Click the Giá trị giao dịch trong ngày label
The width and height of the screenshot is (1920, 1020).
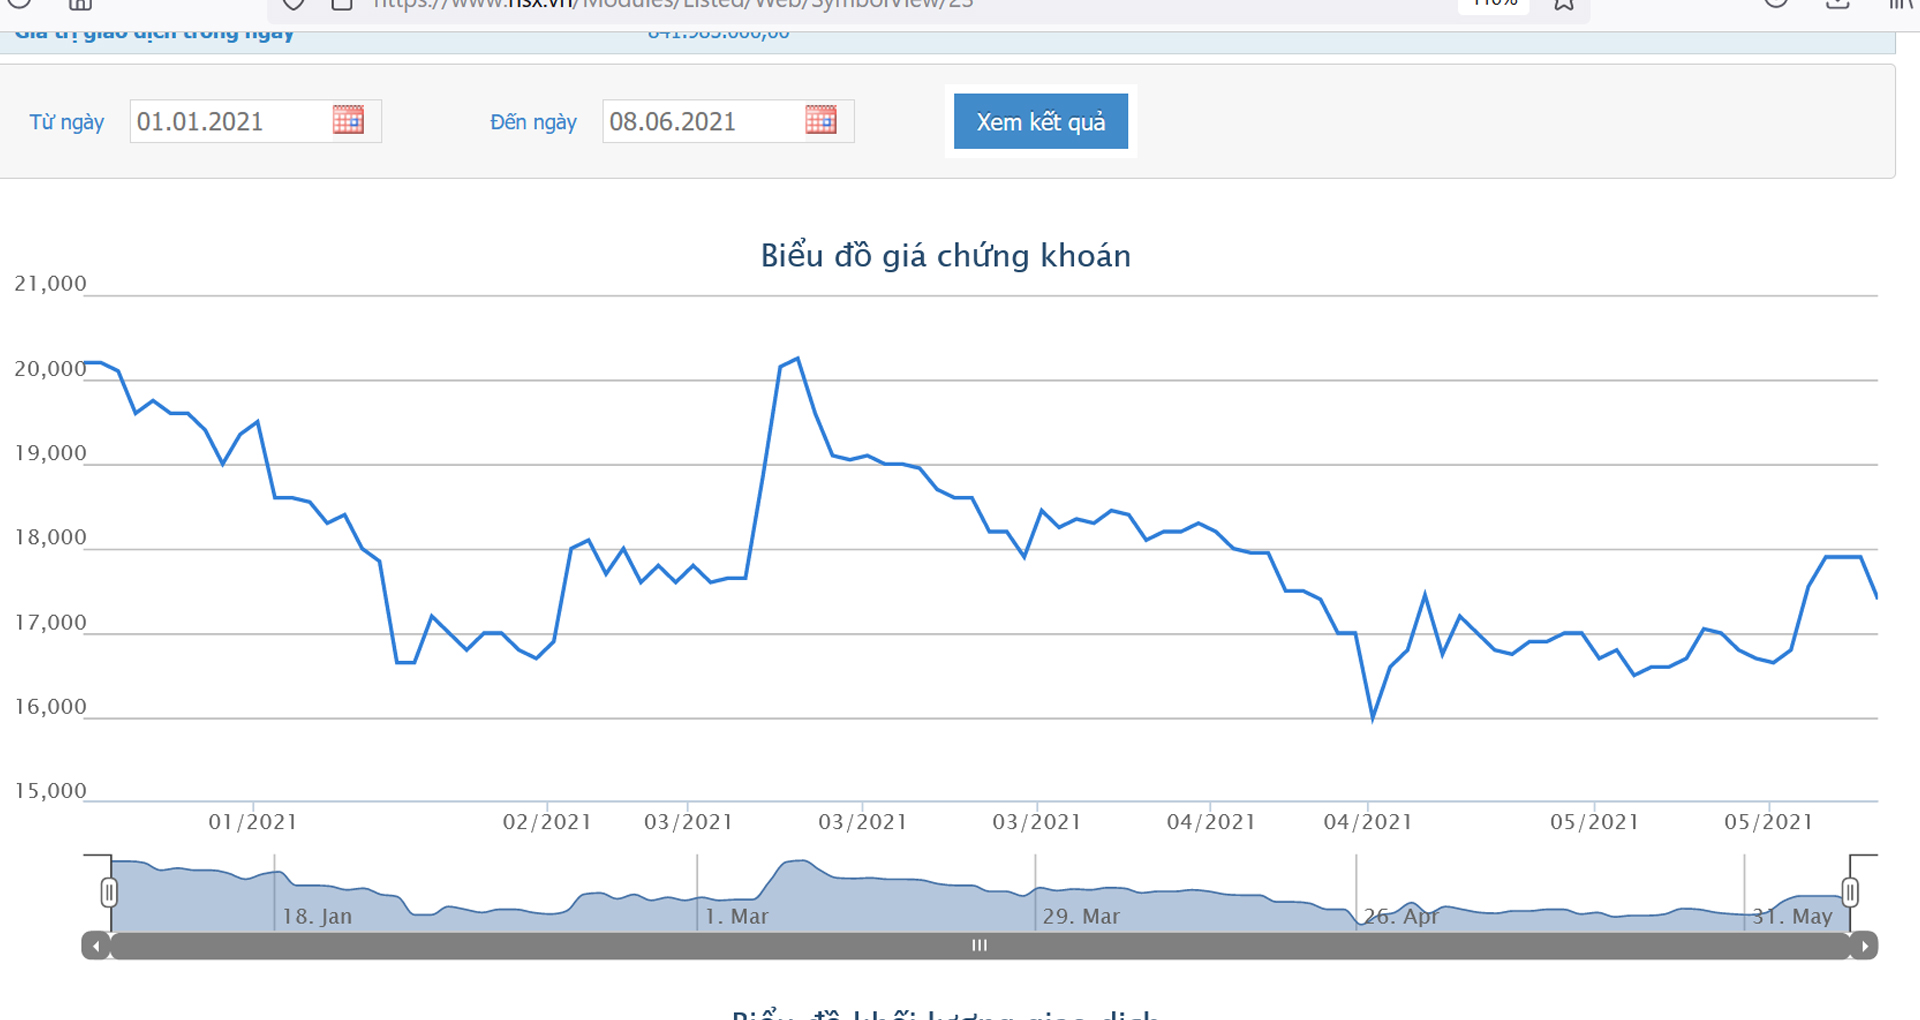click(x=155, y=35)
